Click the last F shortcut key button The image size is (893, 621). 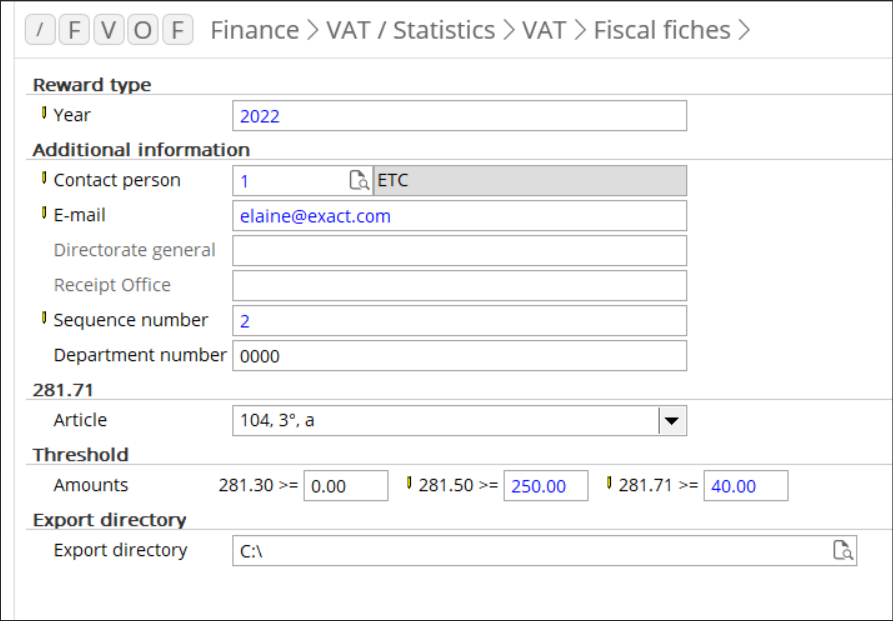coord(177,31)
